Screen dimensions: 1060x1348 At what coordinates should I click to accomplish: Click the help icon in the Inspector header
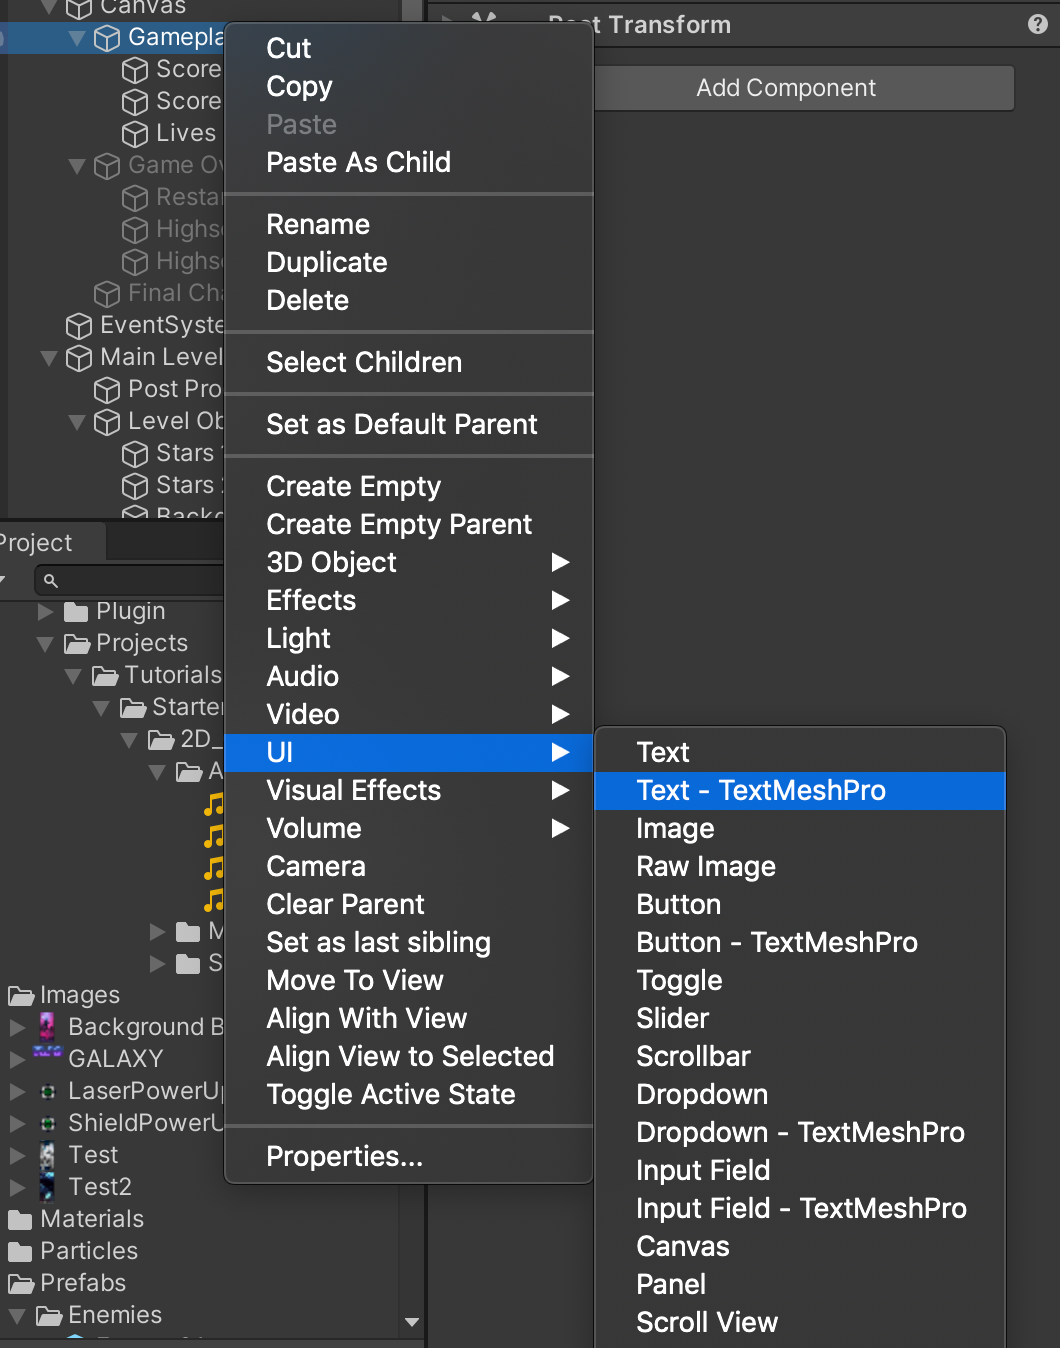[x=1039, y=24]
